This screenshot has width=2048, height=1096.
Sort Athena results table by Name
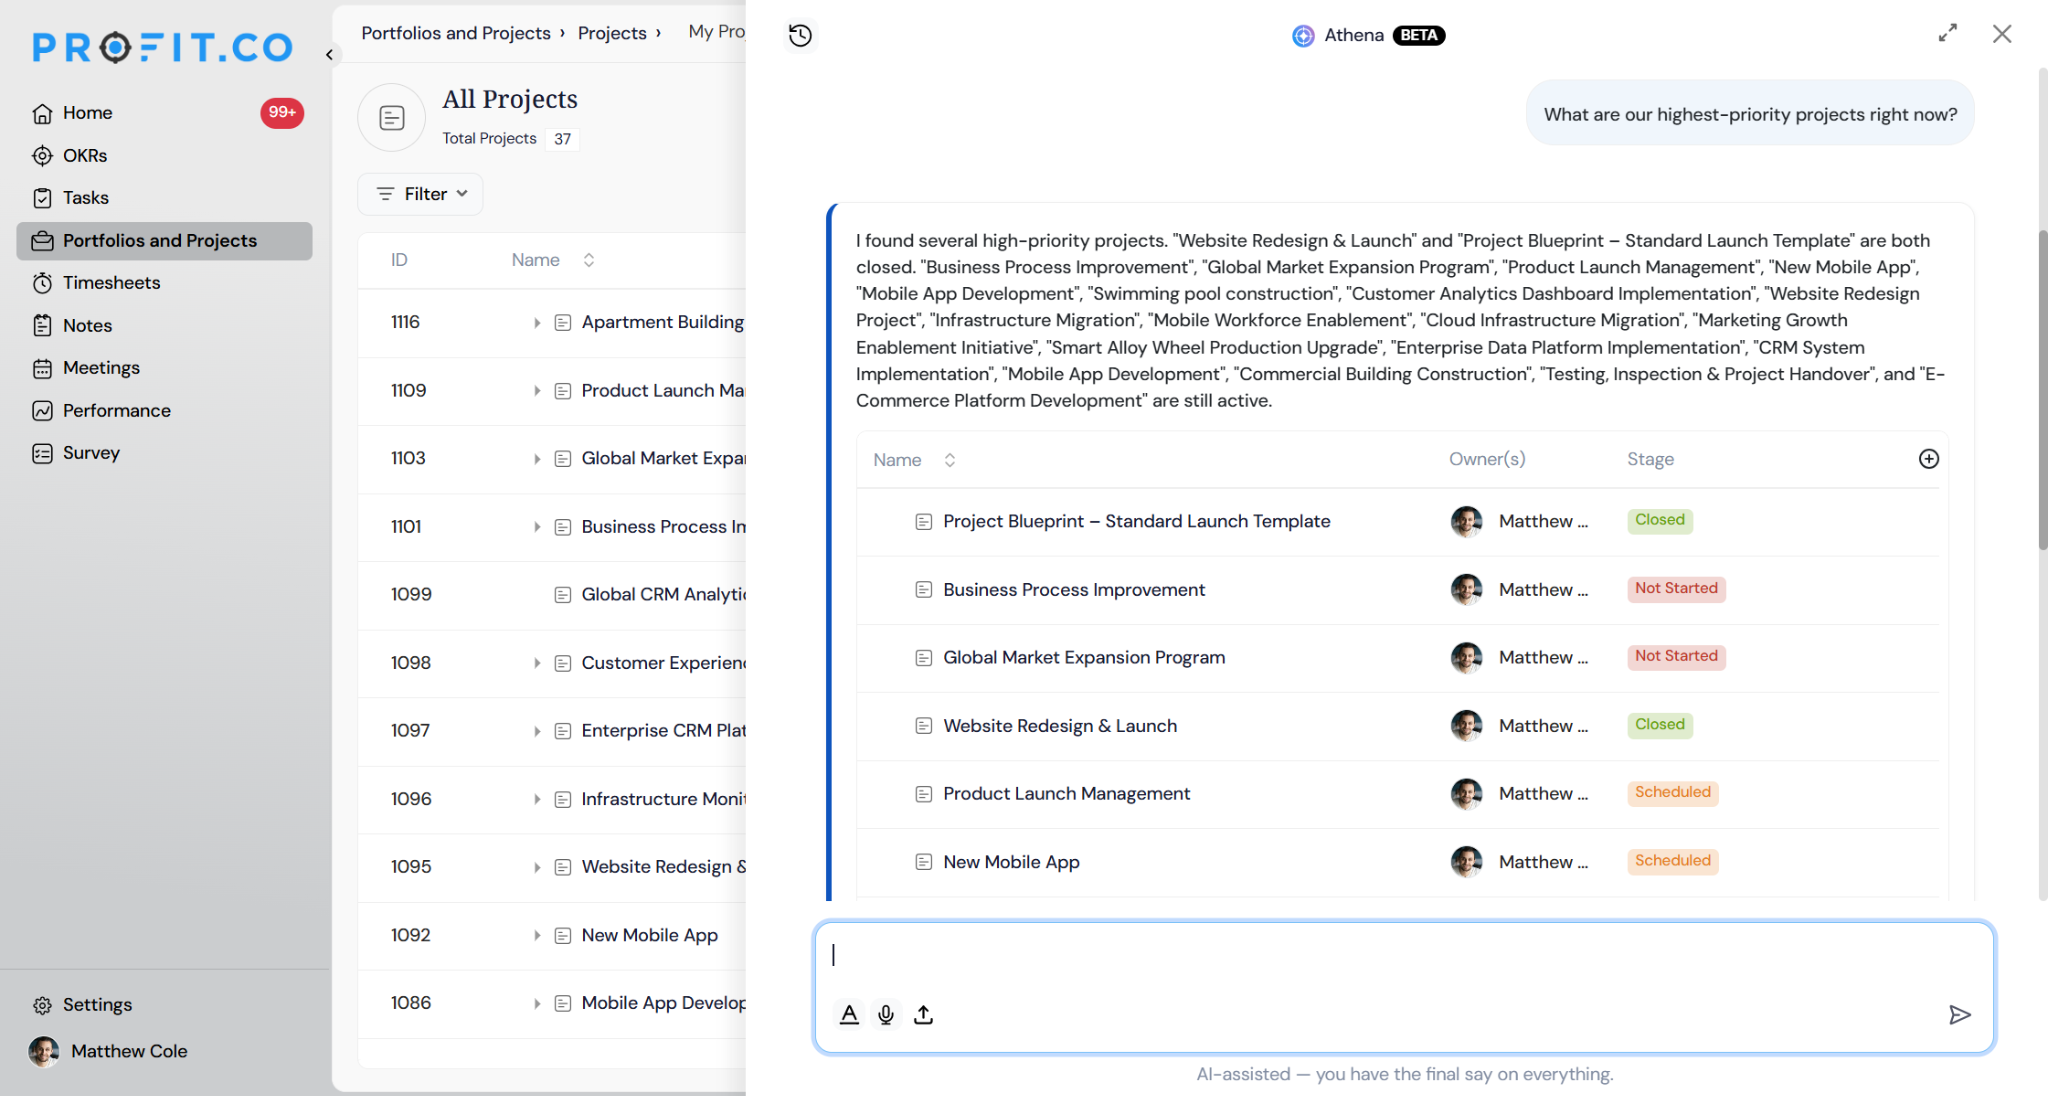[948, 459]
